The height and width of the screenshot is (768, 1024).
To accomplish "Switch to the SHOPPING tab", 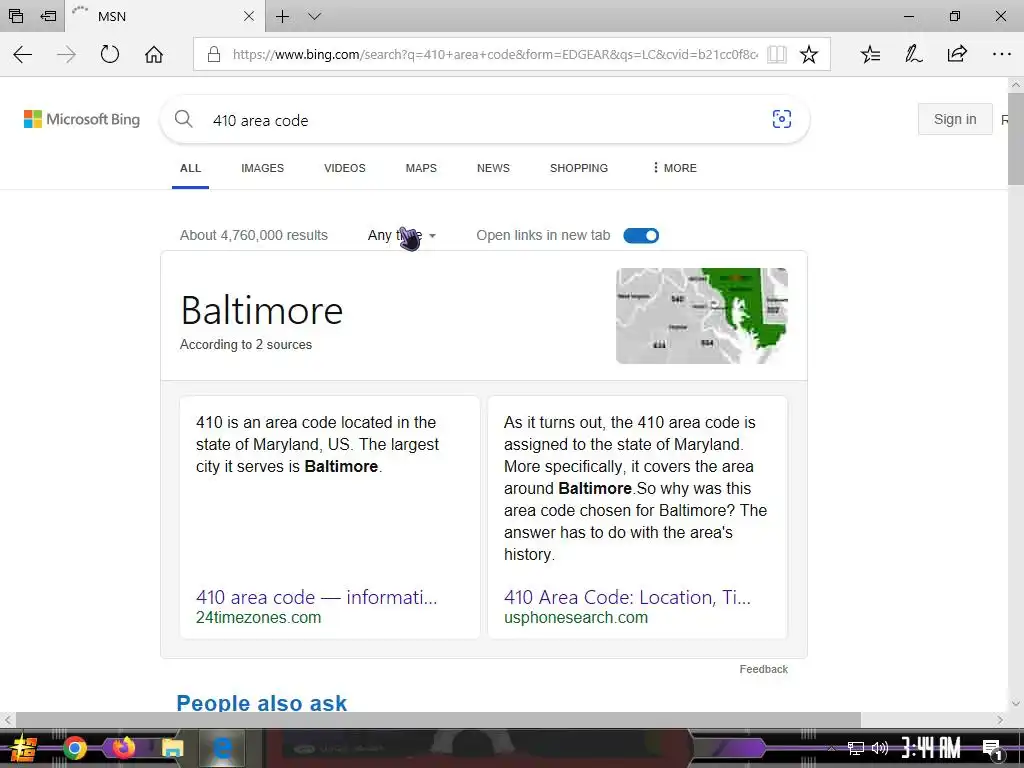I will [x=579, y=168].
